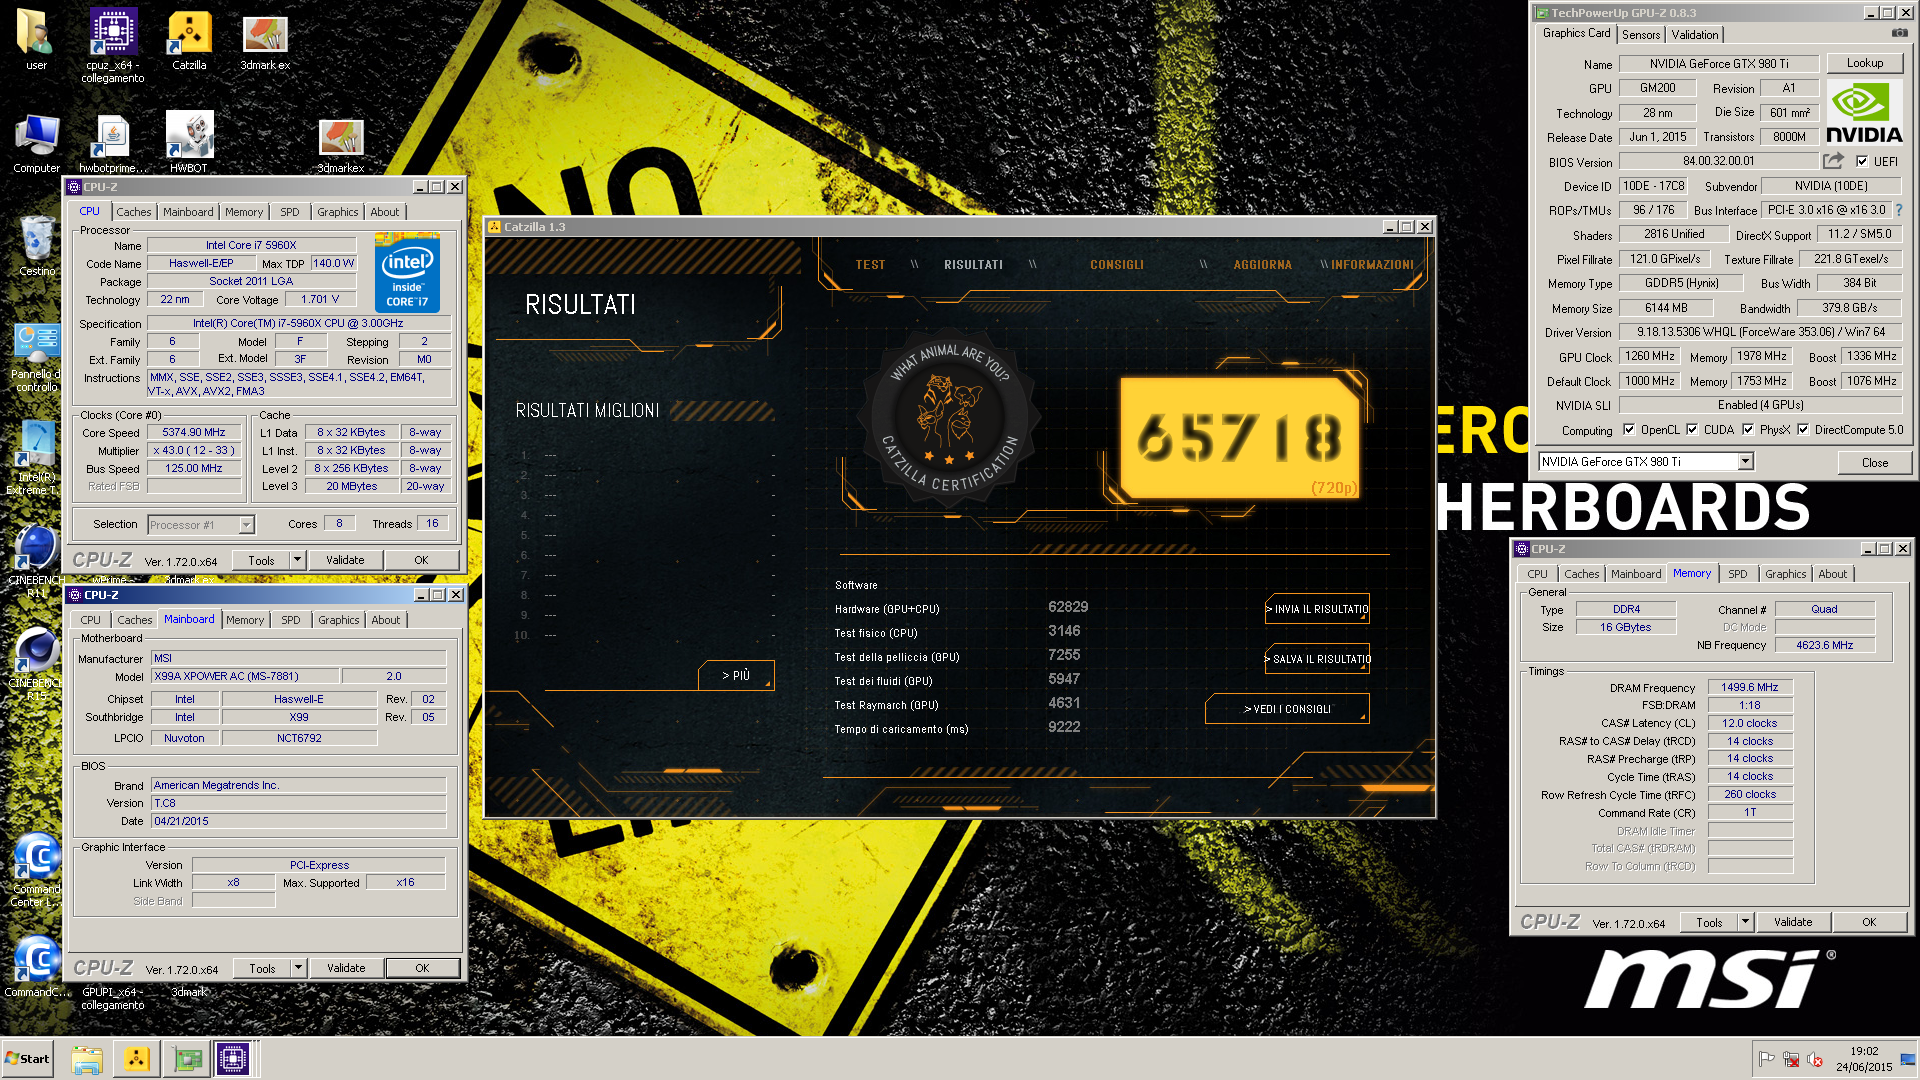Open Windows Explorer from the taskbar
The height and width of the screenshot is (1080, 1920).
coord(87,1059)
